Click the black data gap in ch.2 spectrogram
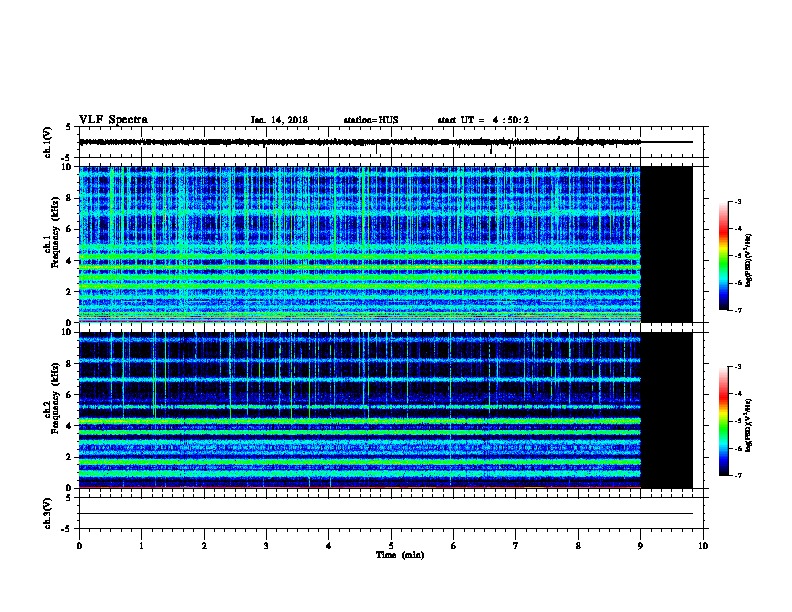The image size is (792, 612). pyautogui.click(x=666, y=410)
